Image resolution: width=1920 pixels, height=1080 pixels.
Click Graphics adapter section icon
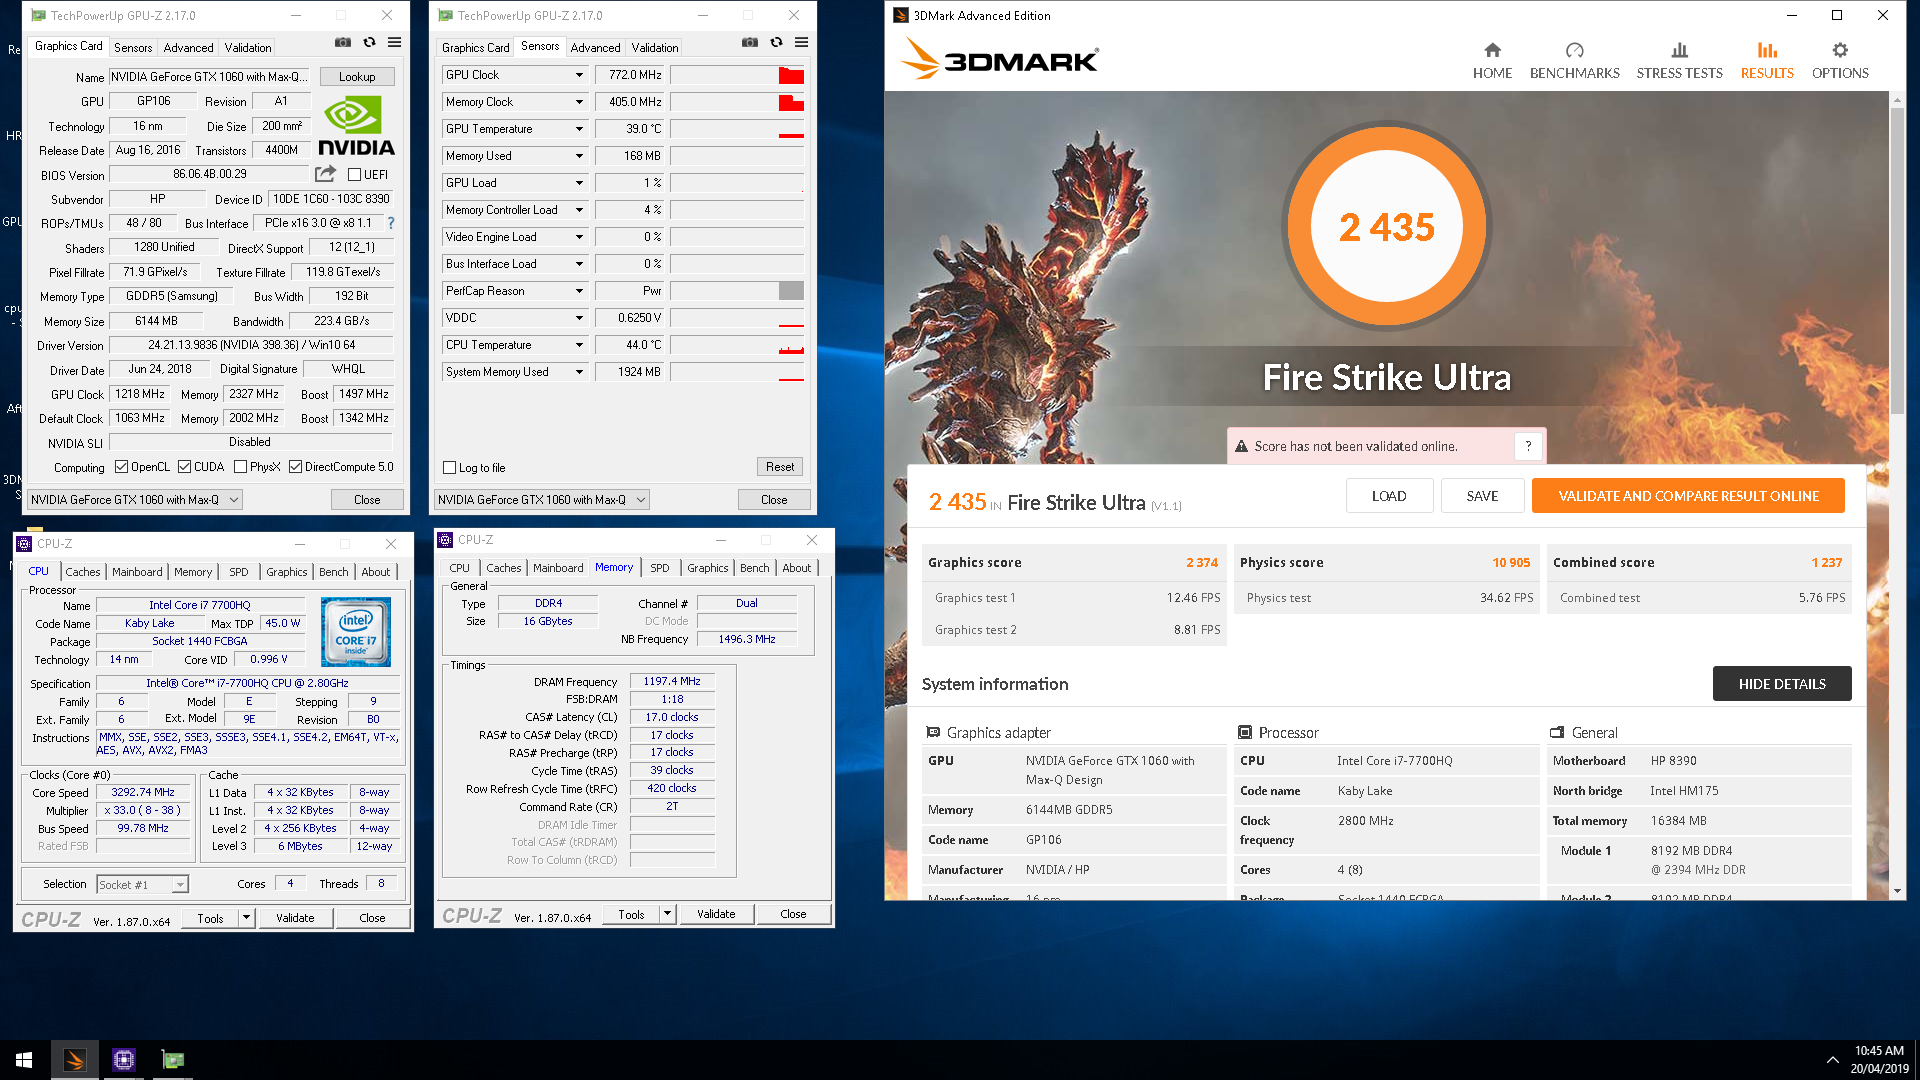pos(933,732)
